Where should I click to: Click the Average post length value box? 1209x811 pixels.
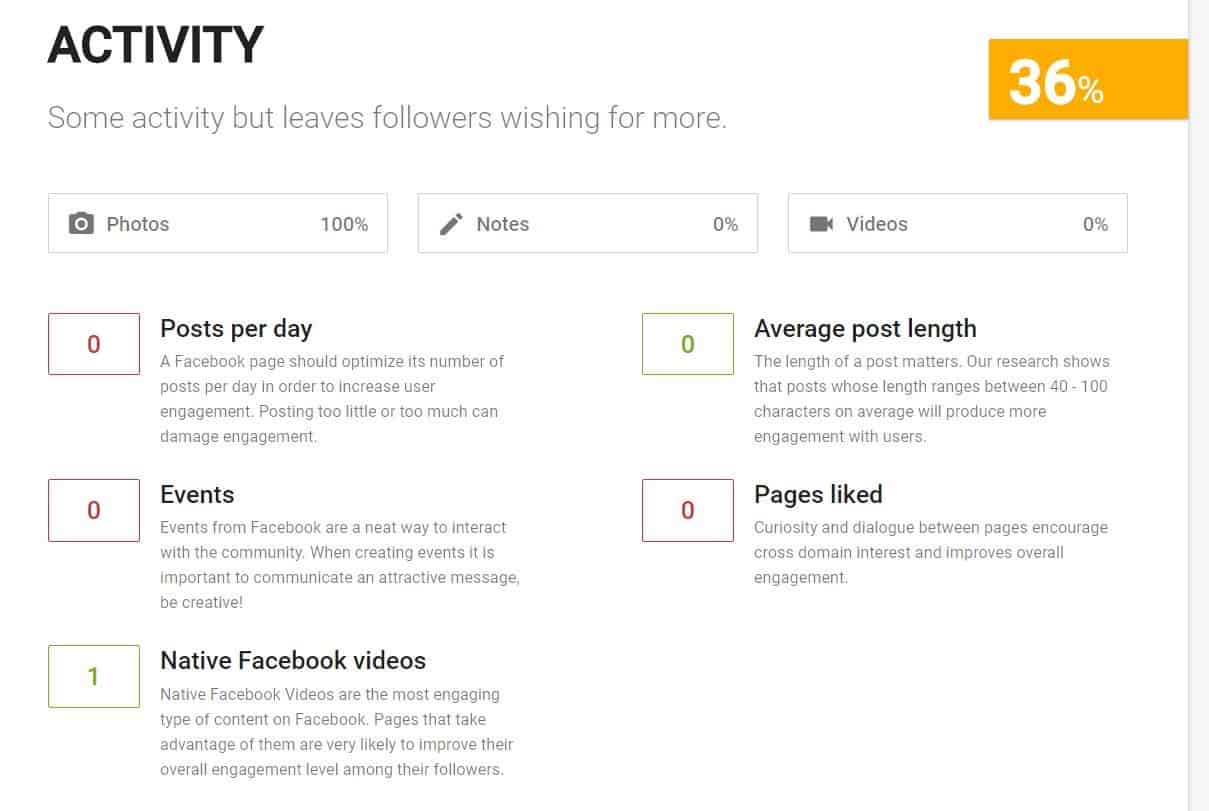point(688,344)
